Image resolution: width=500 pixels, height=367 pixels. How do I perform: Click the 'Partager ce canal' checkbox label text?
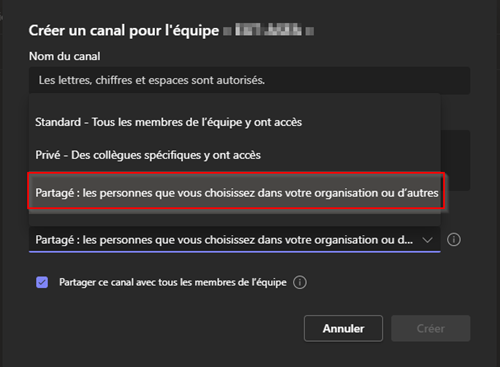[x=173, y=282]
